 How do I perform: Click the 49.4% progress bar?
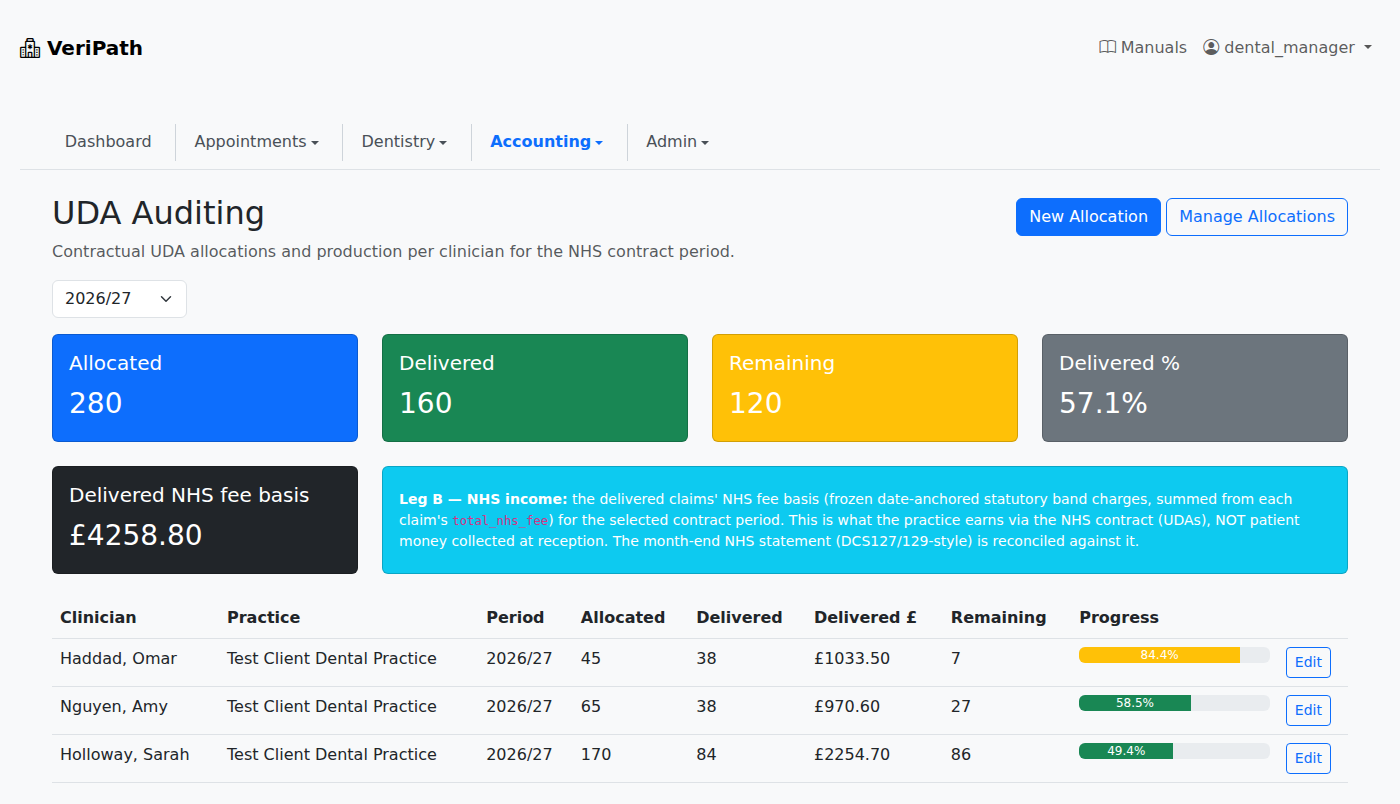pos(1174,751)
